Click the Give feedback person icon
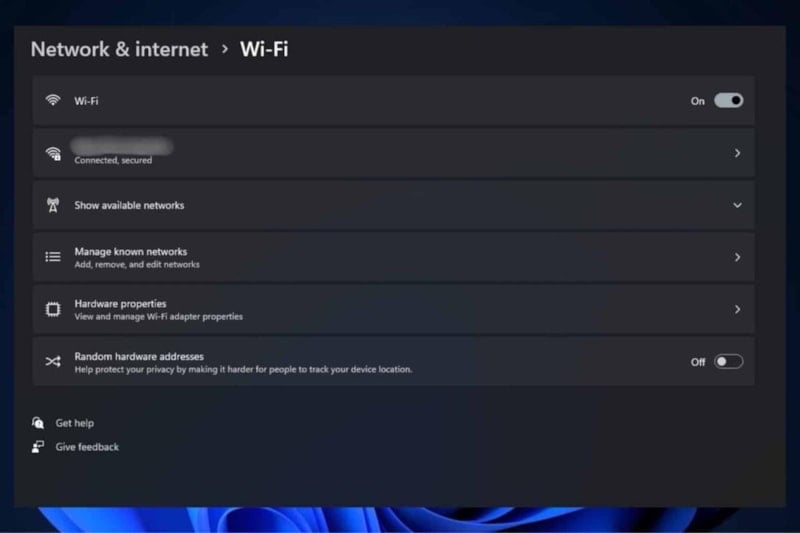This screenshot has height=533, width=800. (38, 447)
